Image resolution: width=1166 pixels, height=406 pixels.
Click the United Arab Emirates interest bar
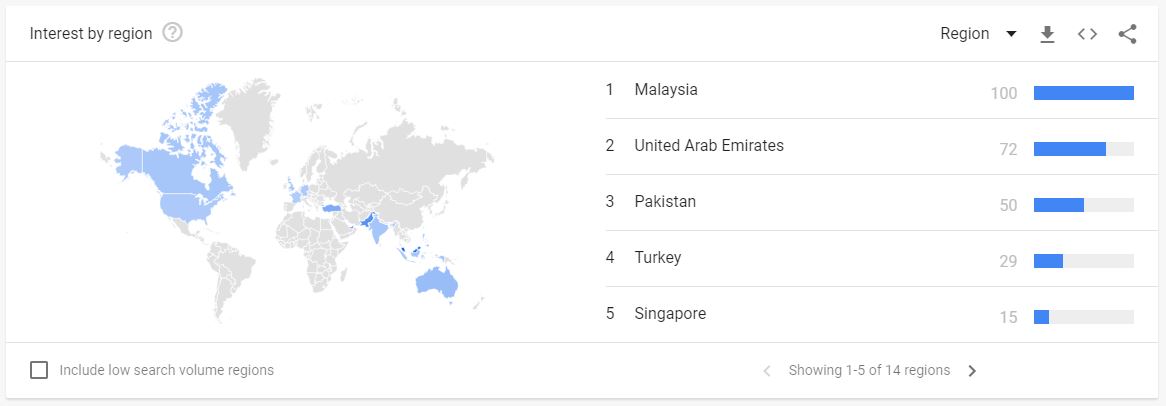tap(1070, 149)
